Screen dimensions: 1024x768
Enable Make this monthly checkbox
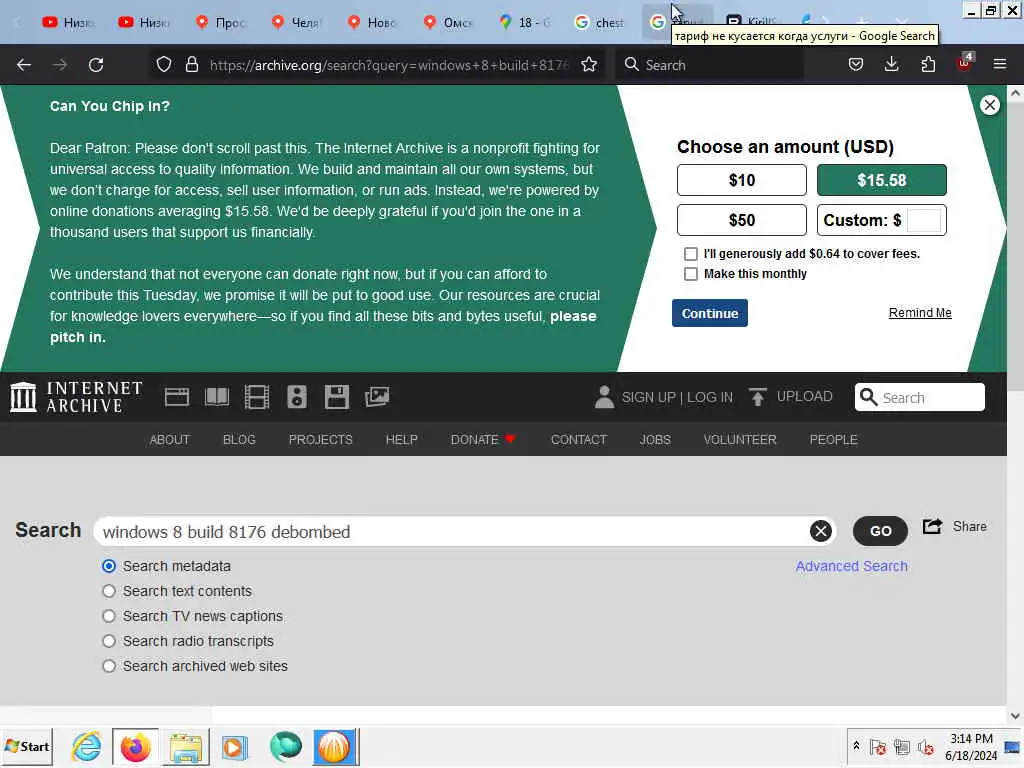(690, 274)
